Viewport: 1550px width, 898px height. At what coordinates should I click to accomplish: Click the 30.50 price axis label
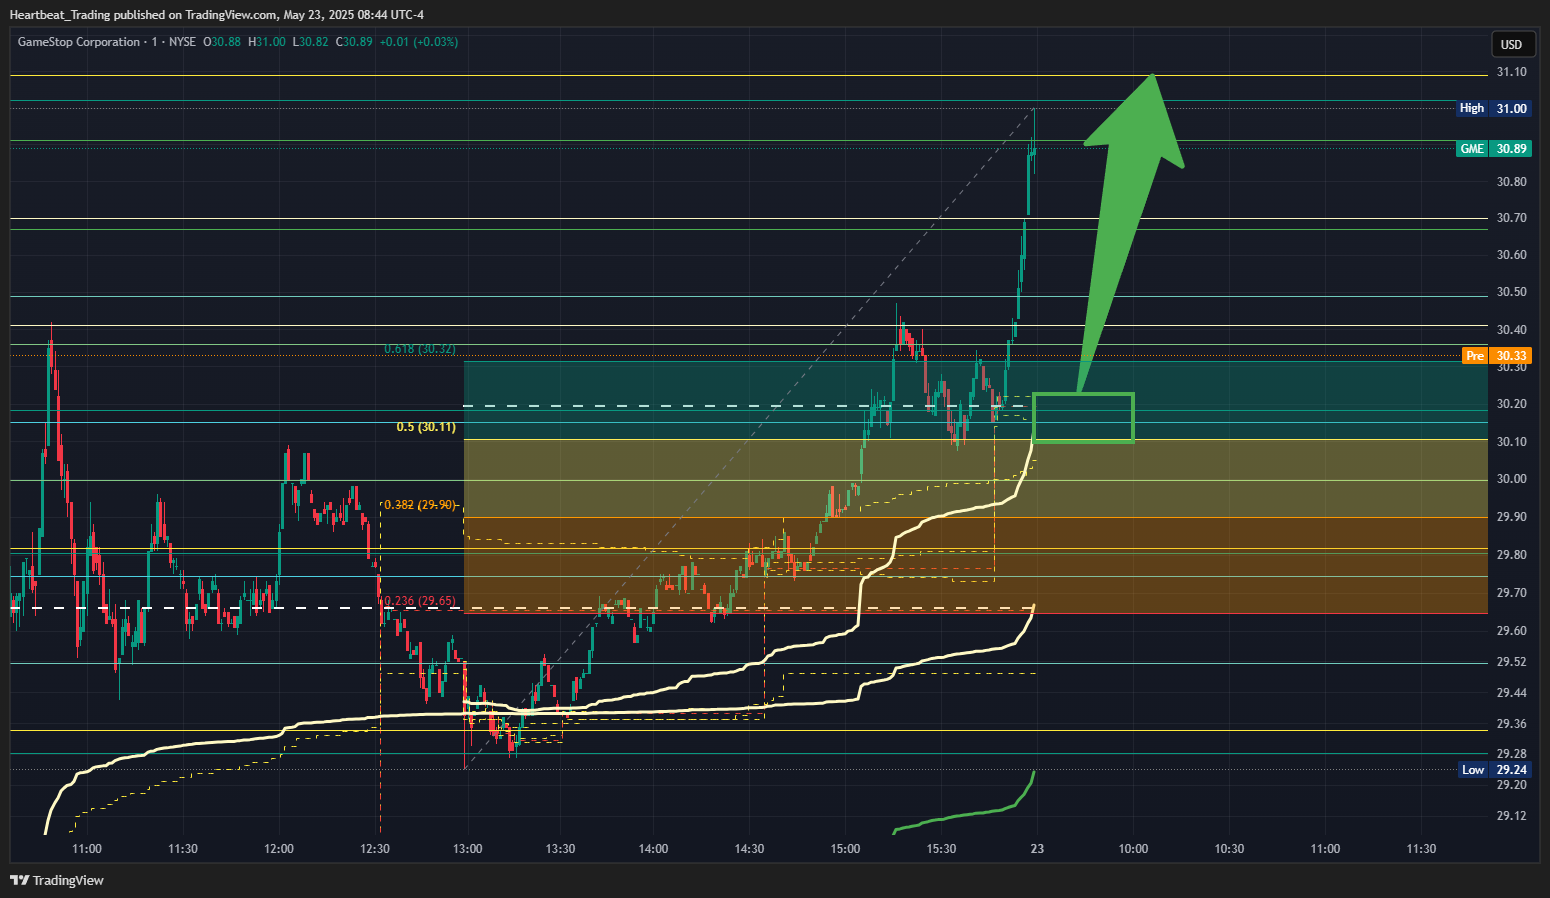[x=1511, y=292]
